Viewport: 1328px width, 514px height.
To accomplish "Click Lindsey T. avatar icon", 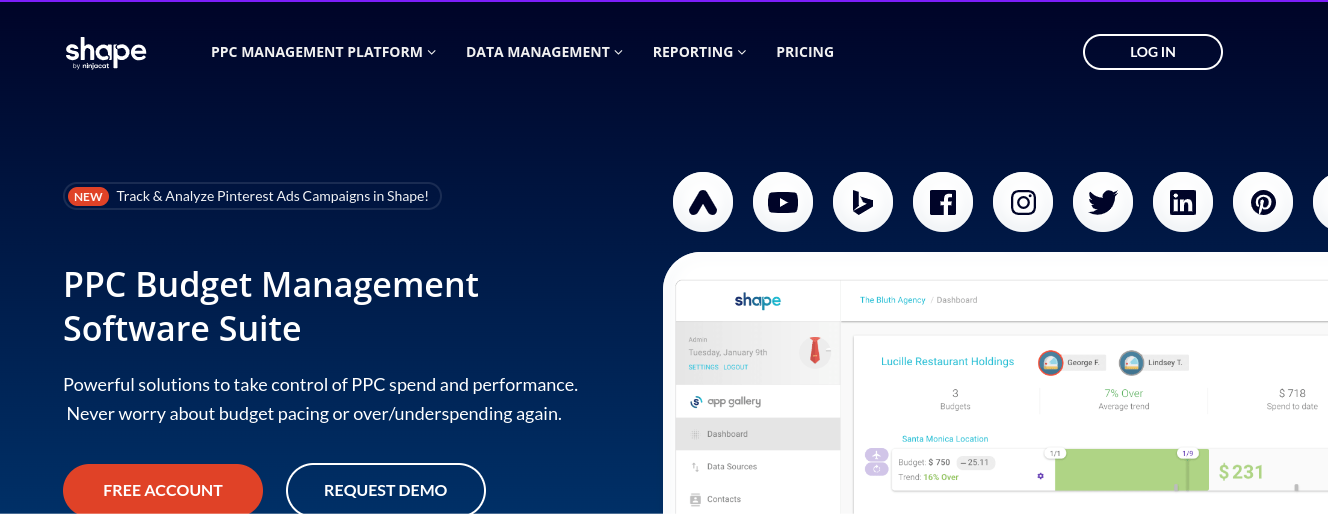I will 1131,362.
